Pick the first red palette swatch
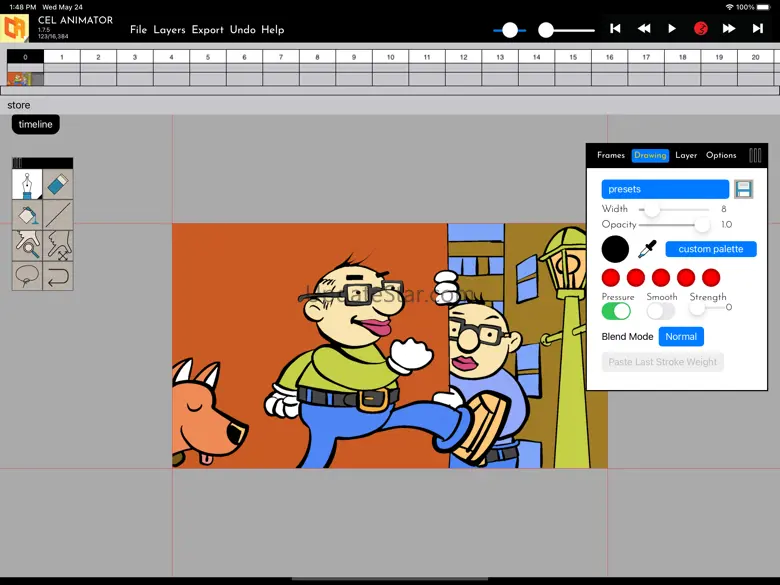 pyautogui.click(x=610, y=278)
